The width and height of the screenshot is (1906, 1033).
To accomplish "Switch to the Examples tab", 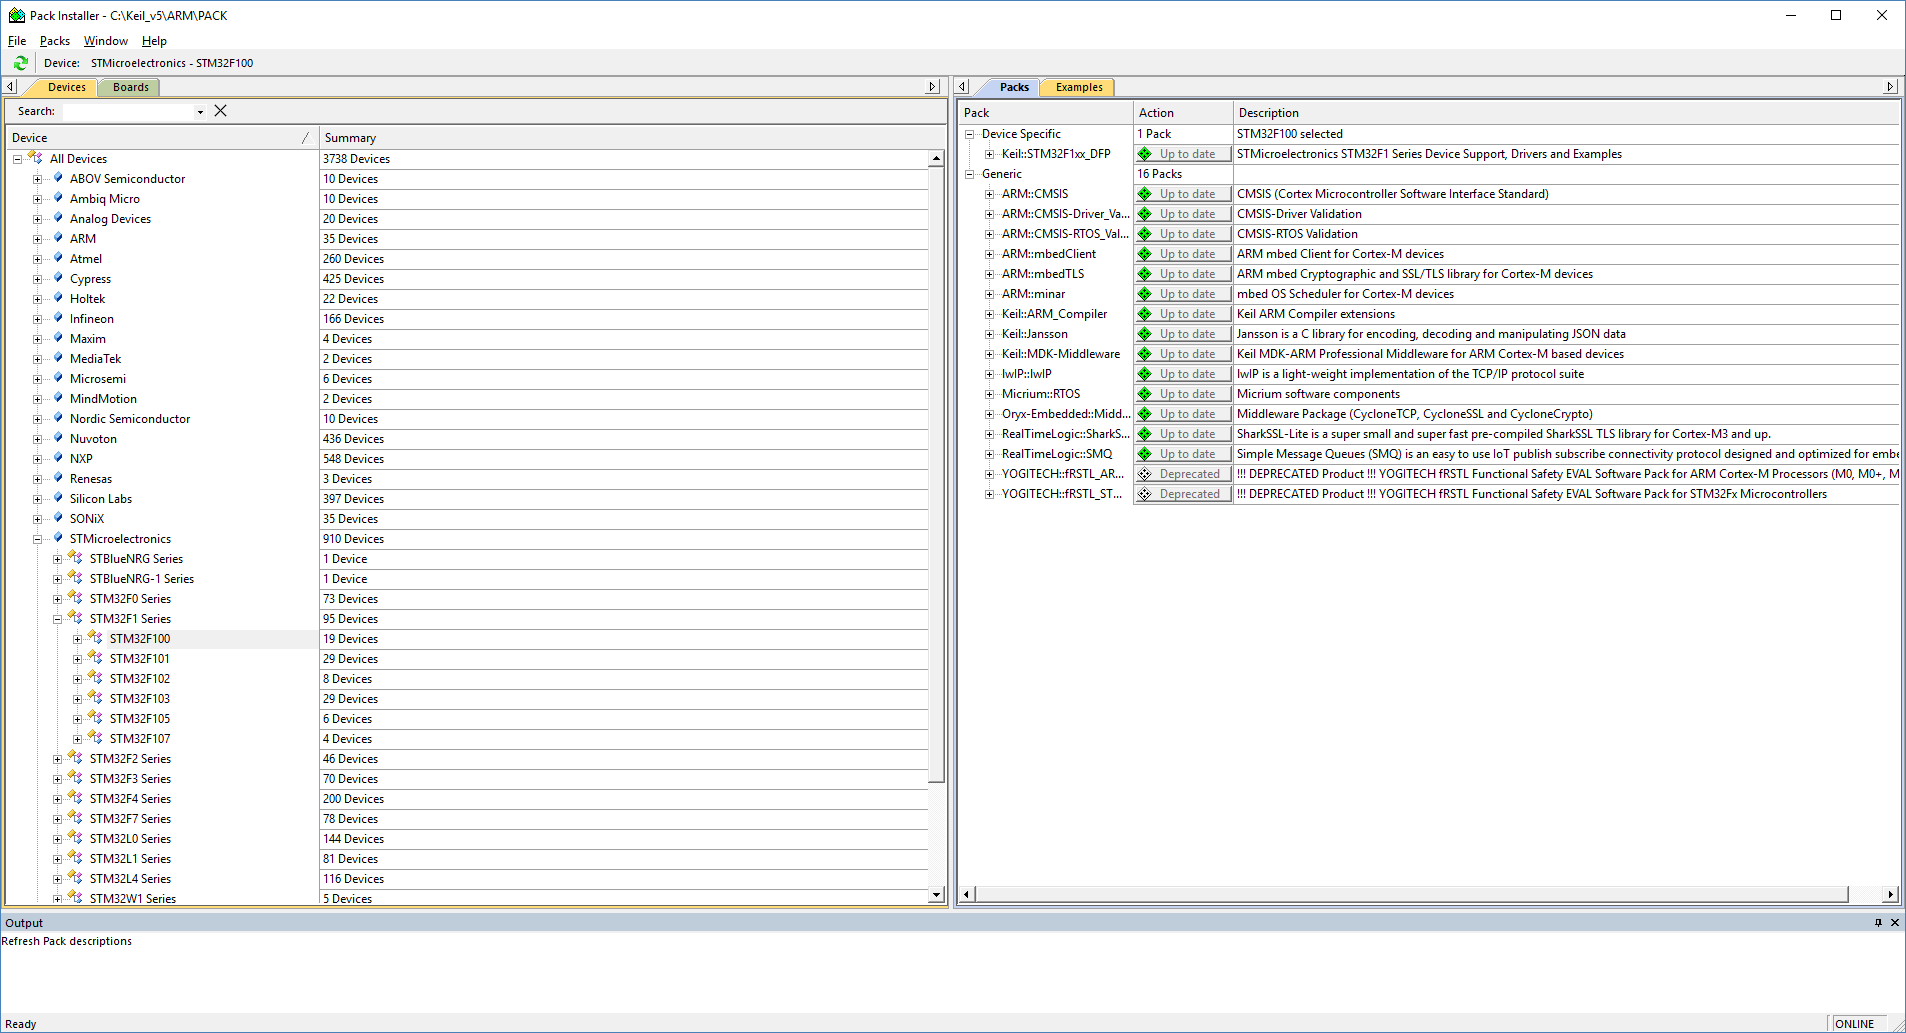I will (x=1079, y=87).
